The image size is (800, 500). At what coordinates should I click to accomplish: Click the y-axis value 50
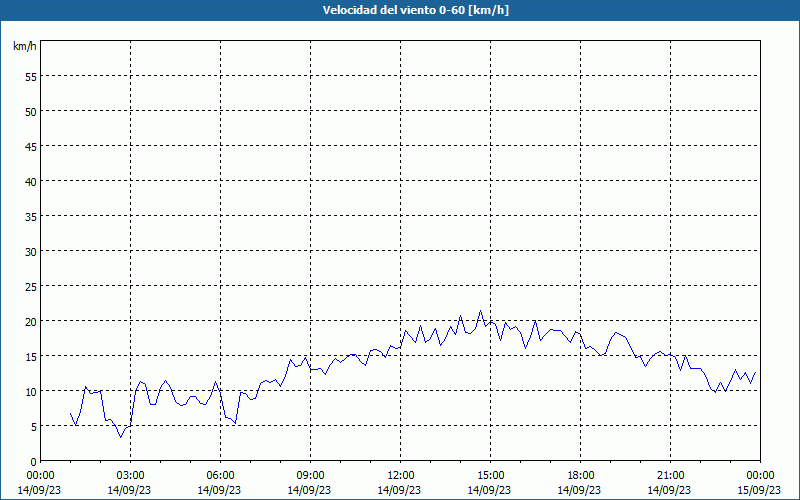(x=31, y=112)
